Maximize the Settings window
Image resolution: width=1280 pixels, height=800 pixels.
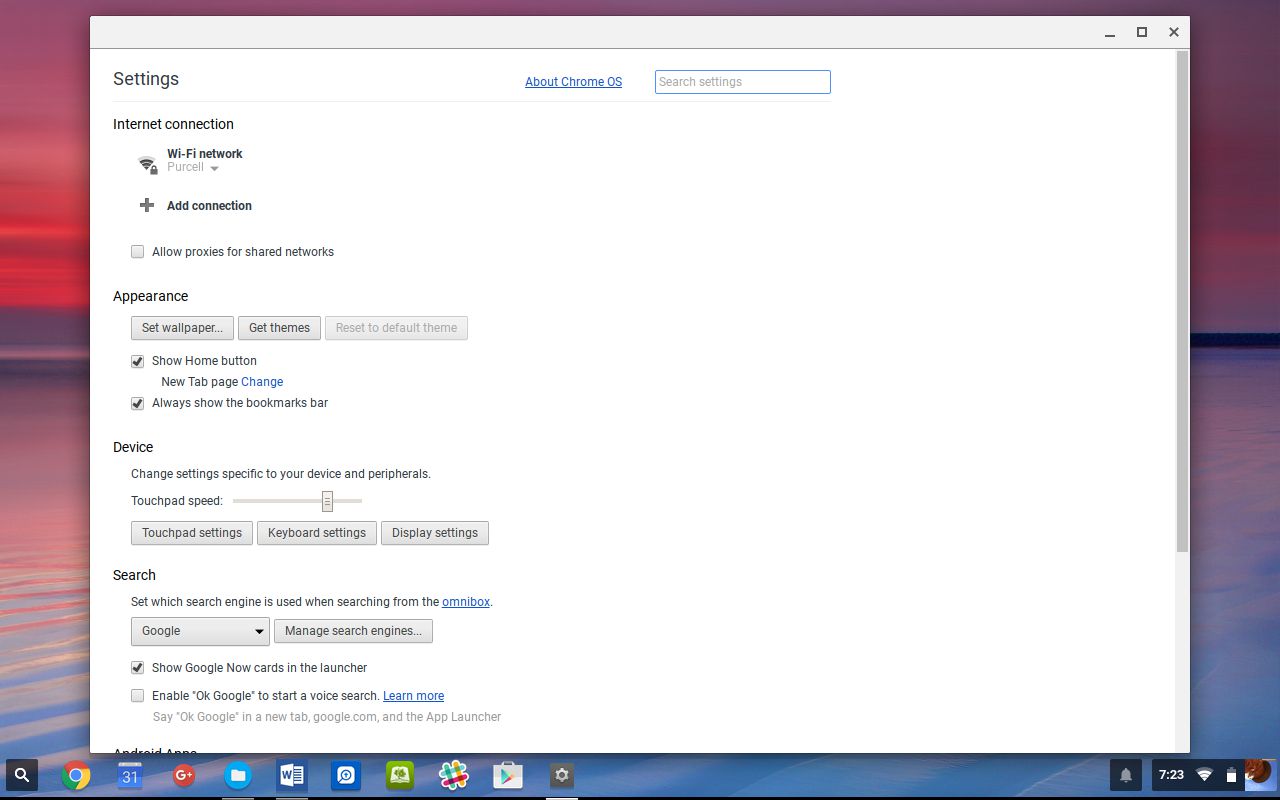[1142, 32]
